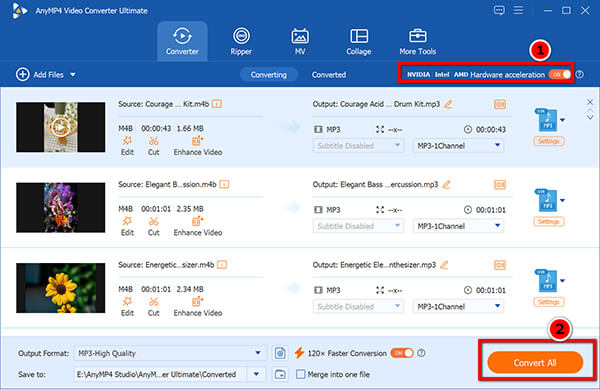
Task: View source info for Elegant B...ssion.m4b
Action: 224,184
